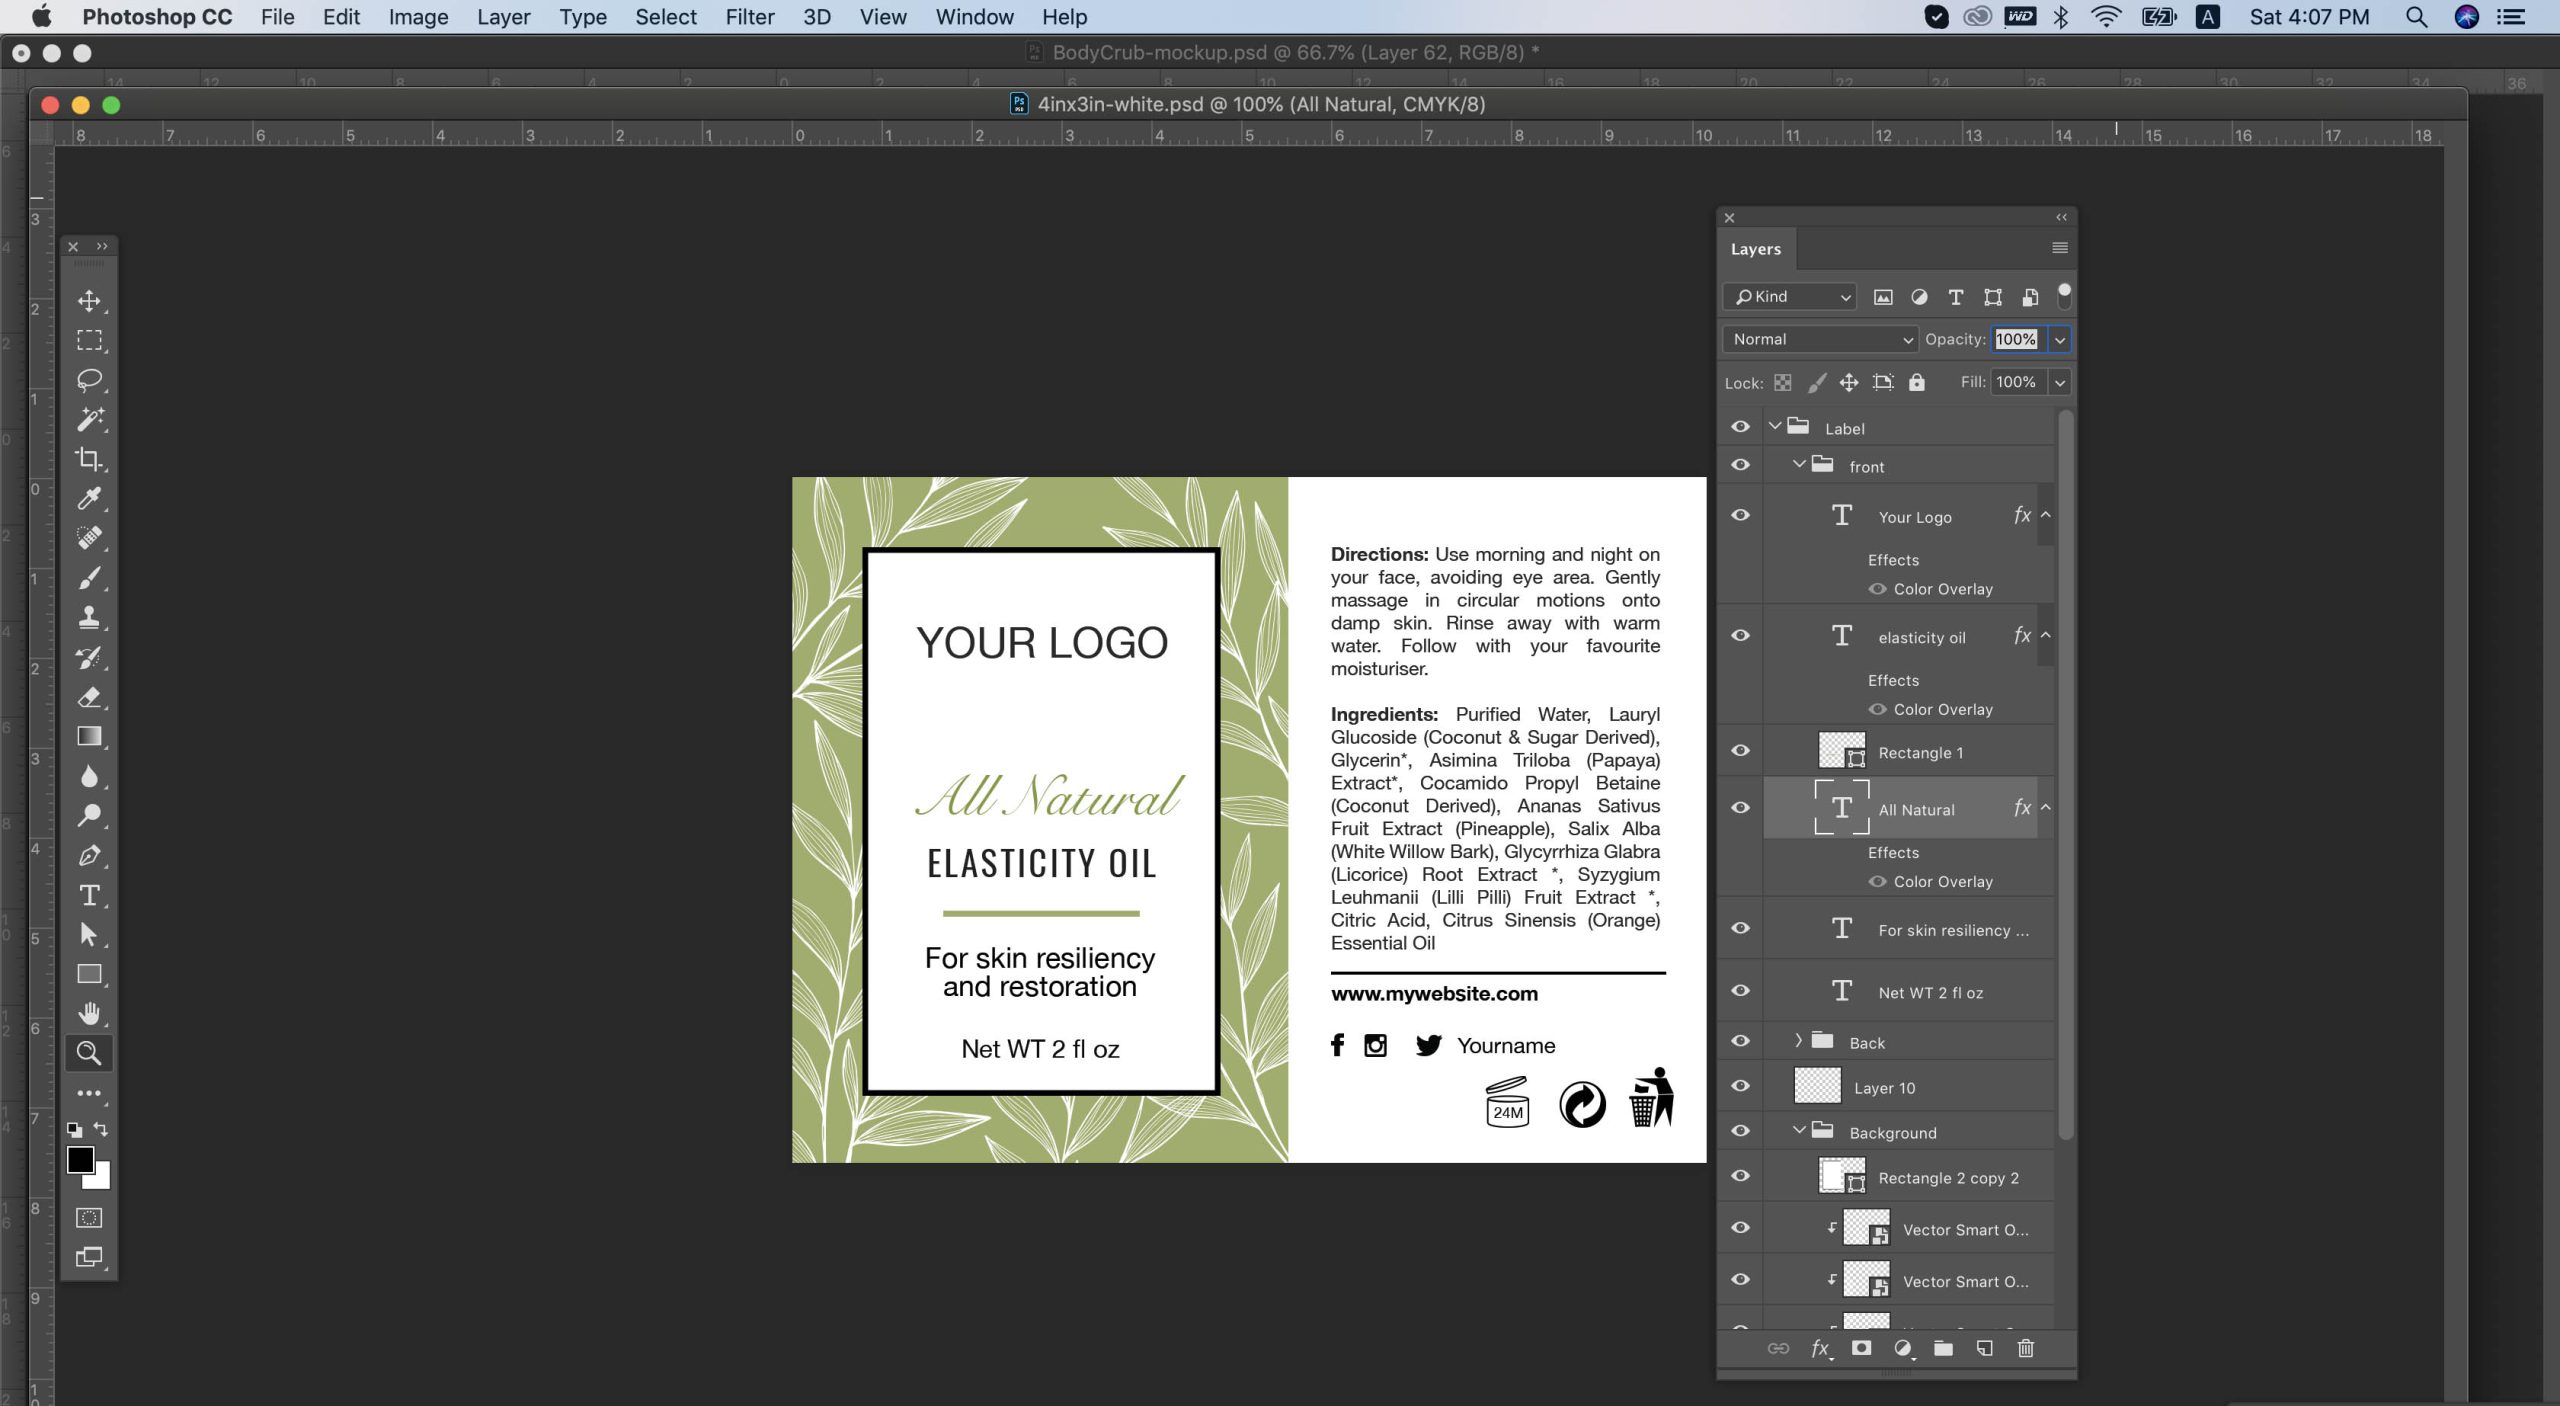Click the trash icon to delete layer
Screen dimensions: 2560x1406
pos(2025,1348)
